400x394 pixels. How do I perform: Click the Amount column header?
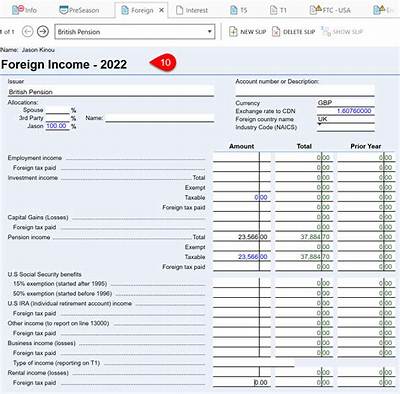(x=242, y=146)
